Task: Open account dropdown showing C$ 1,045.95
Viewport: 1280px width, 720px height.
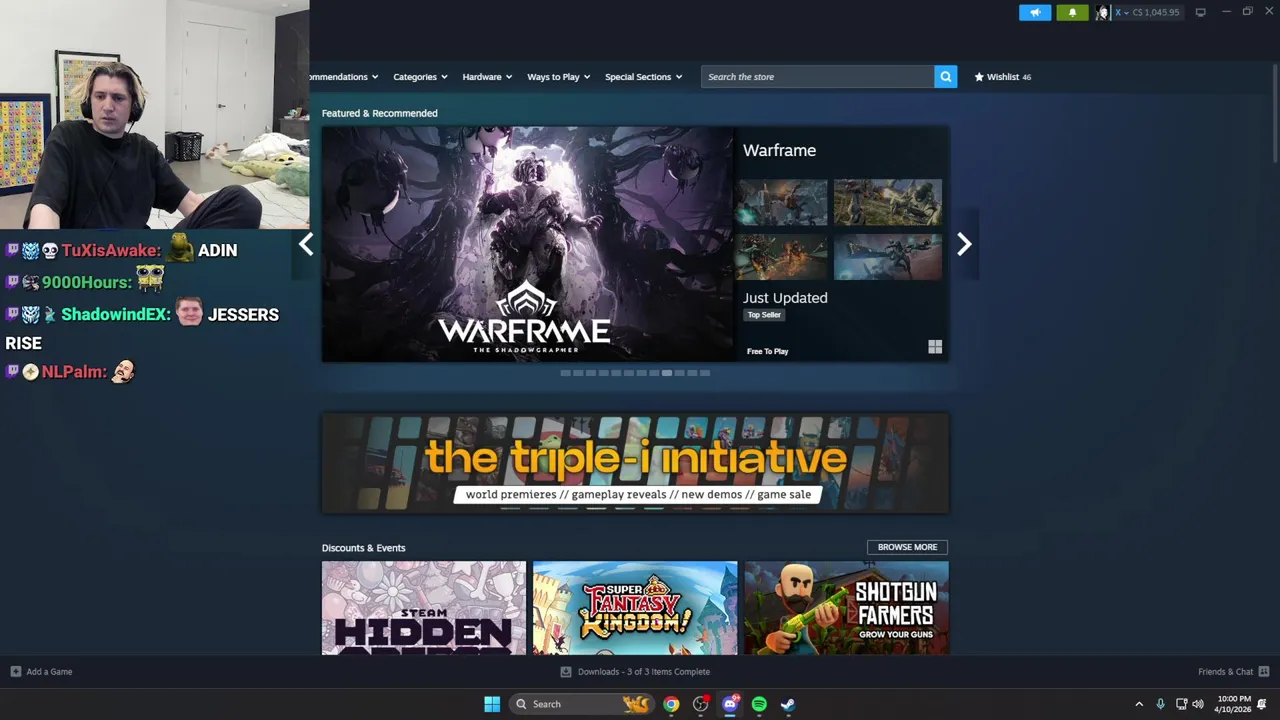Action: pyautogui.click(x=1147, y=12)
